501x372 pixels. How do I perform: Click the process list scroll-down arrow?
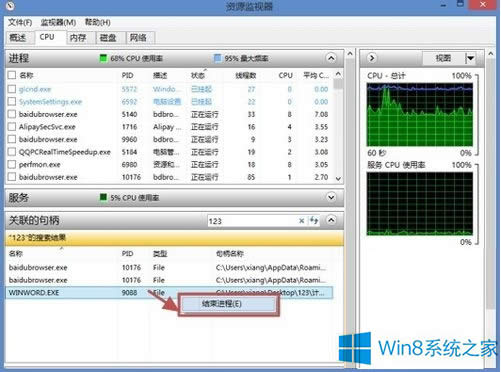tap(338, 179)
